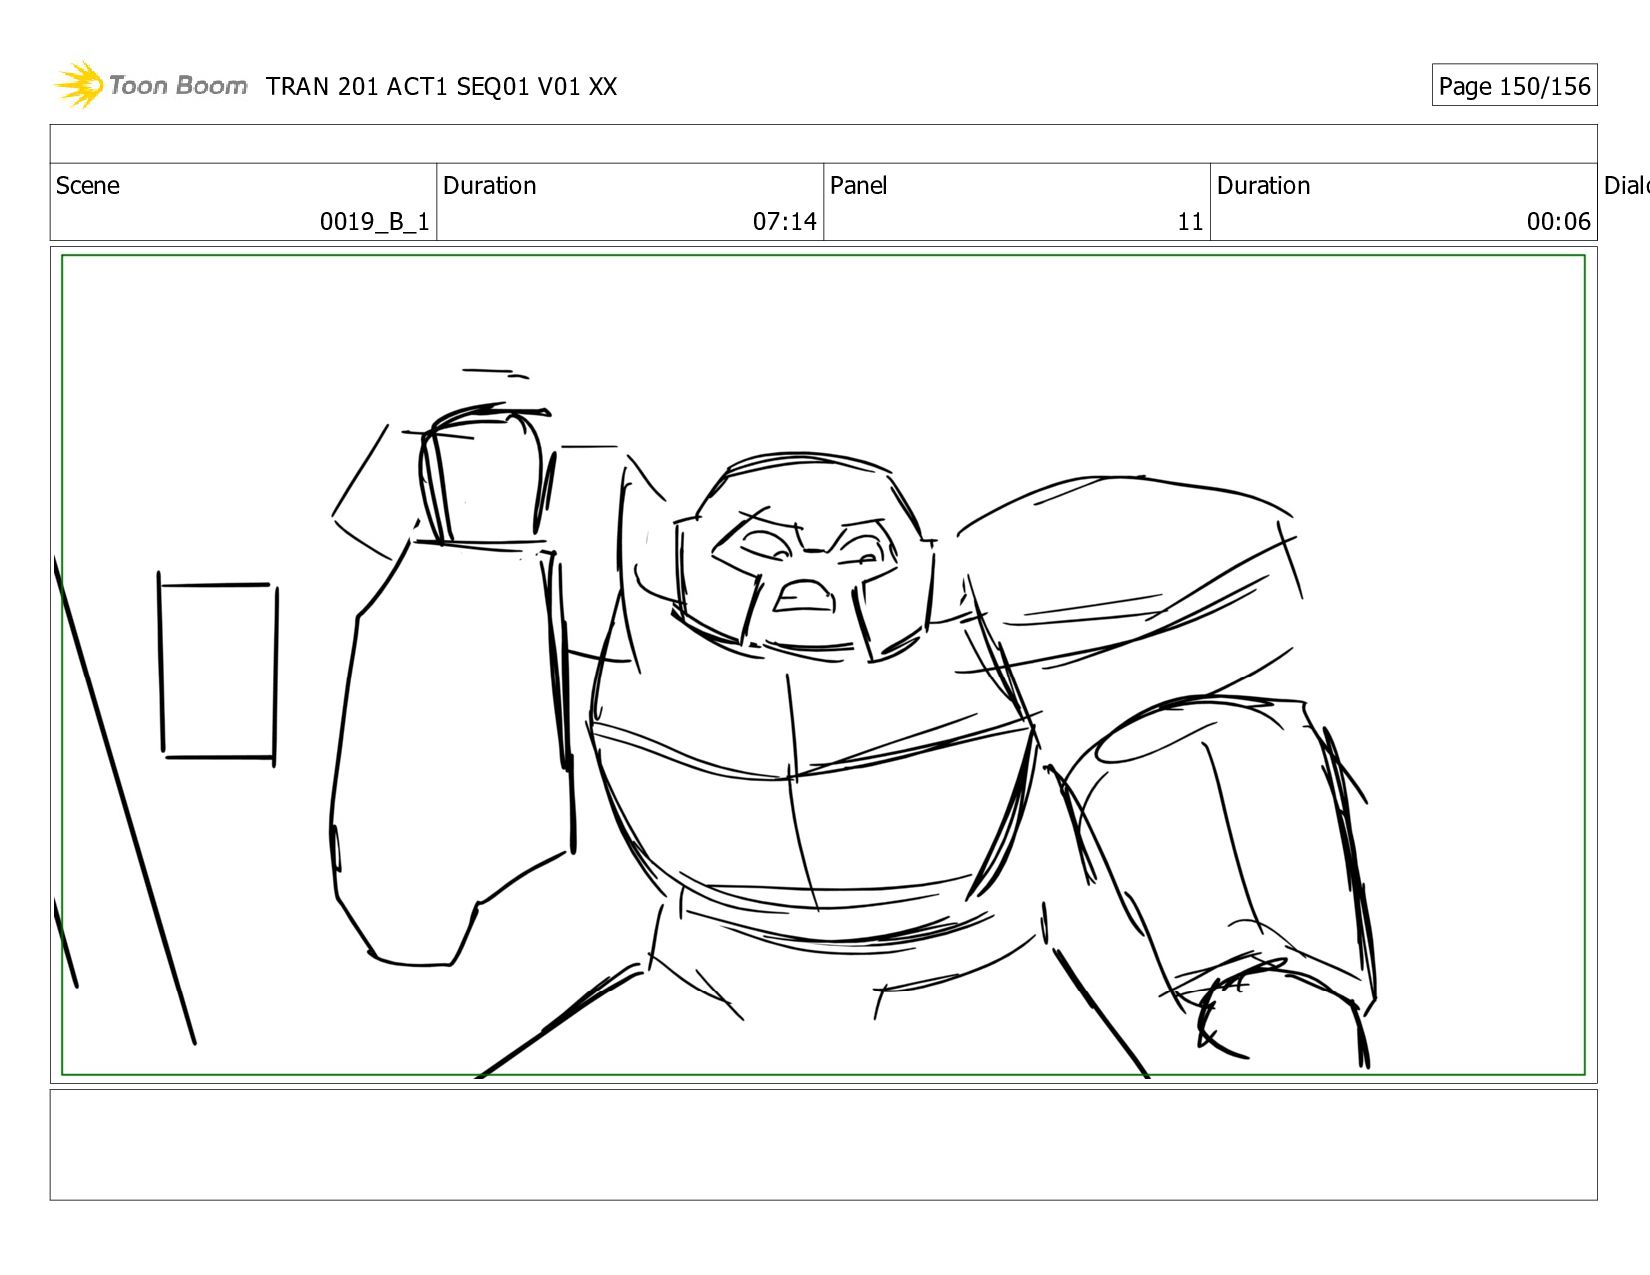1650x1275 pixels.
Task: Click the robot's angry face in sketch
Action: point(803,570)
